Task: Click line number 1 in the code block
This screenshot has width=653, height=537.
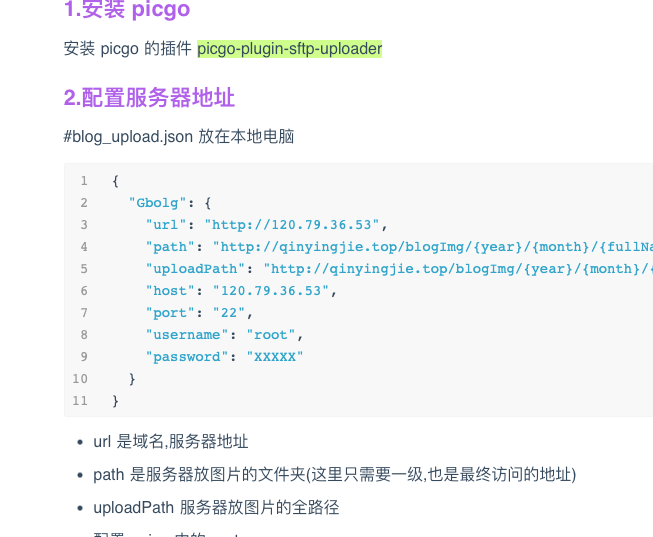Action: coord(84,181)
